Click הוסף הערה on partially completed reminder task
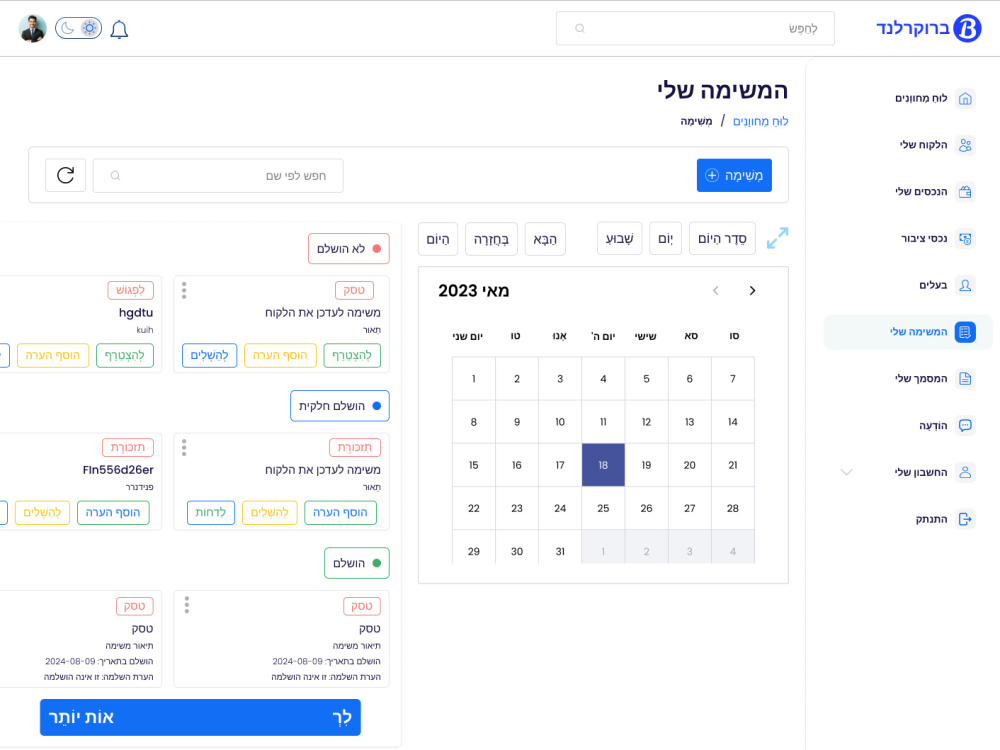The image size is (1000, 750). coord(341,513)
